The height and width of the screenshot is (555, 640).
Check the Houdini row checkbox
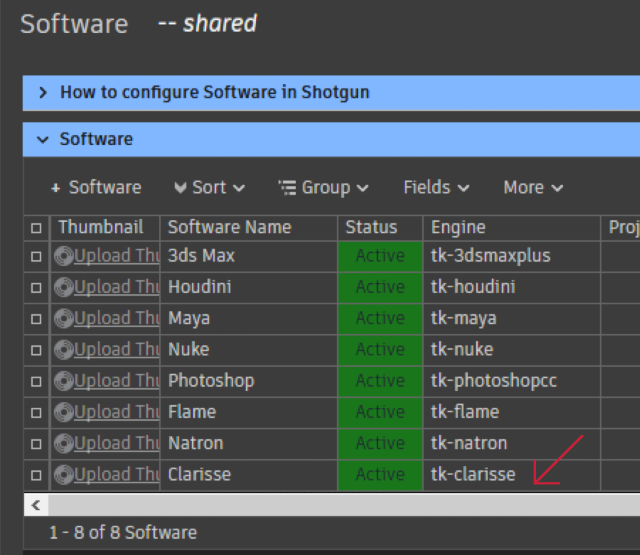(36, 288)
